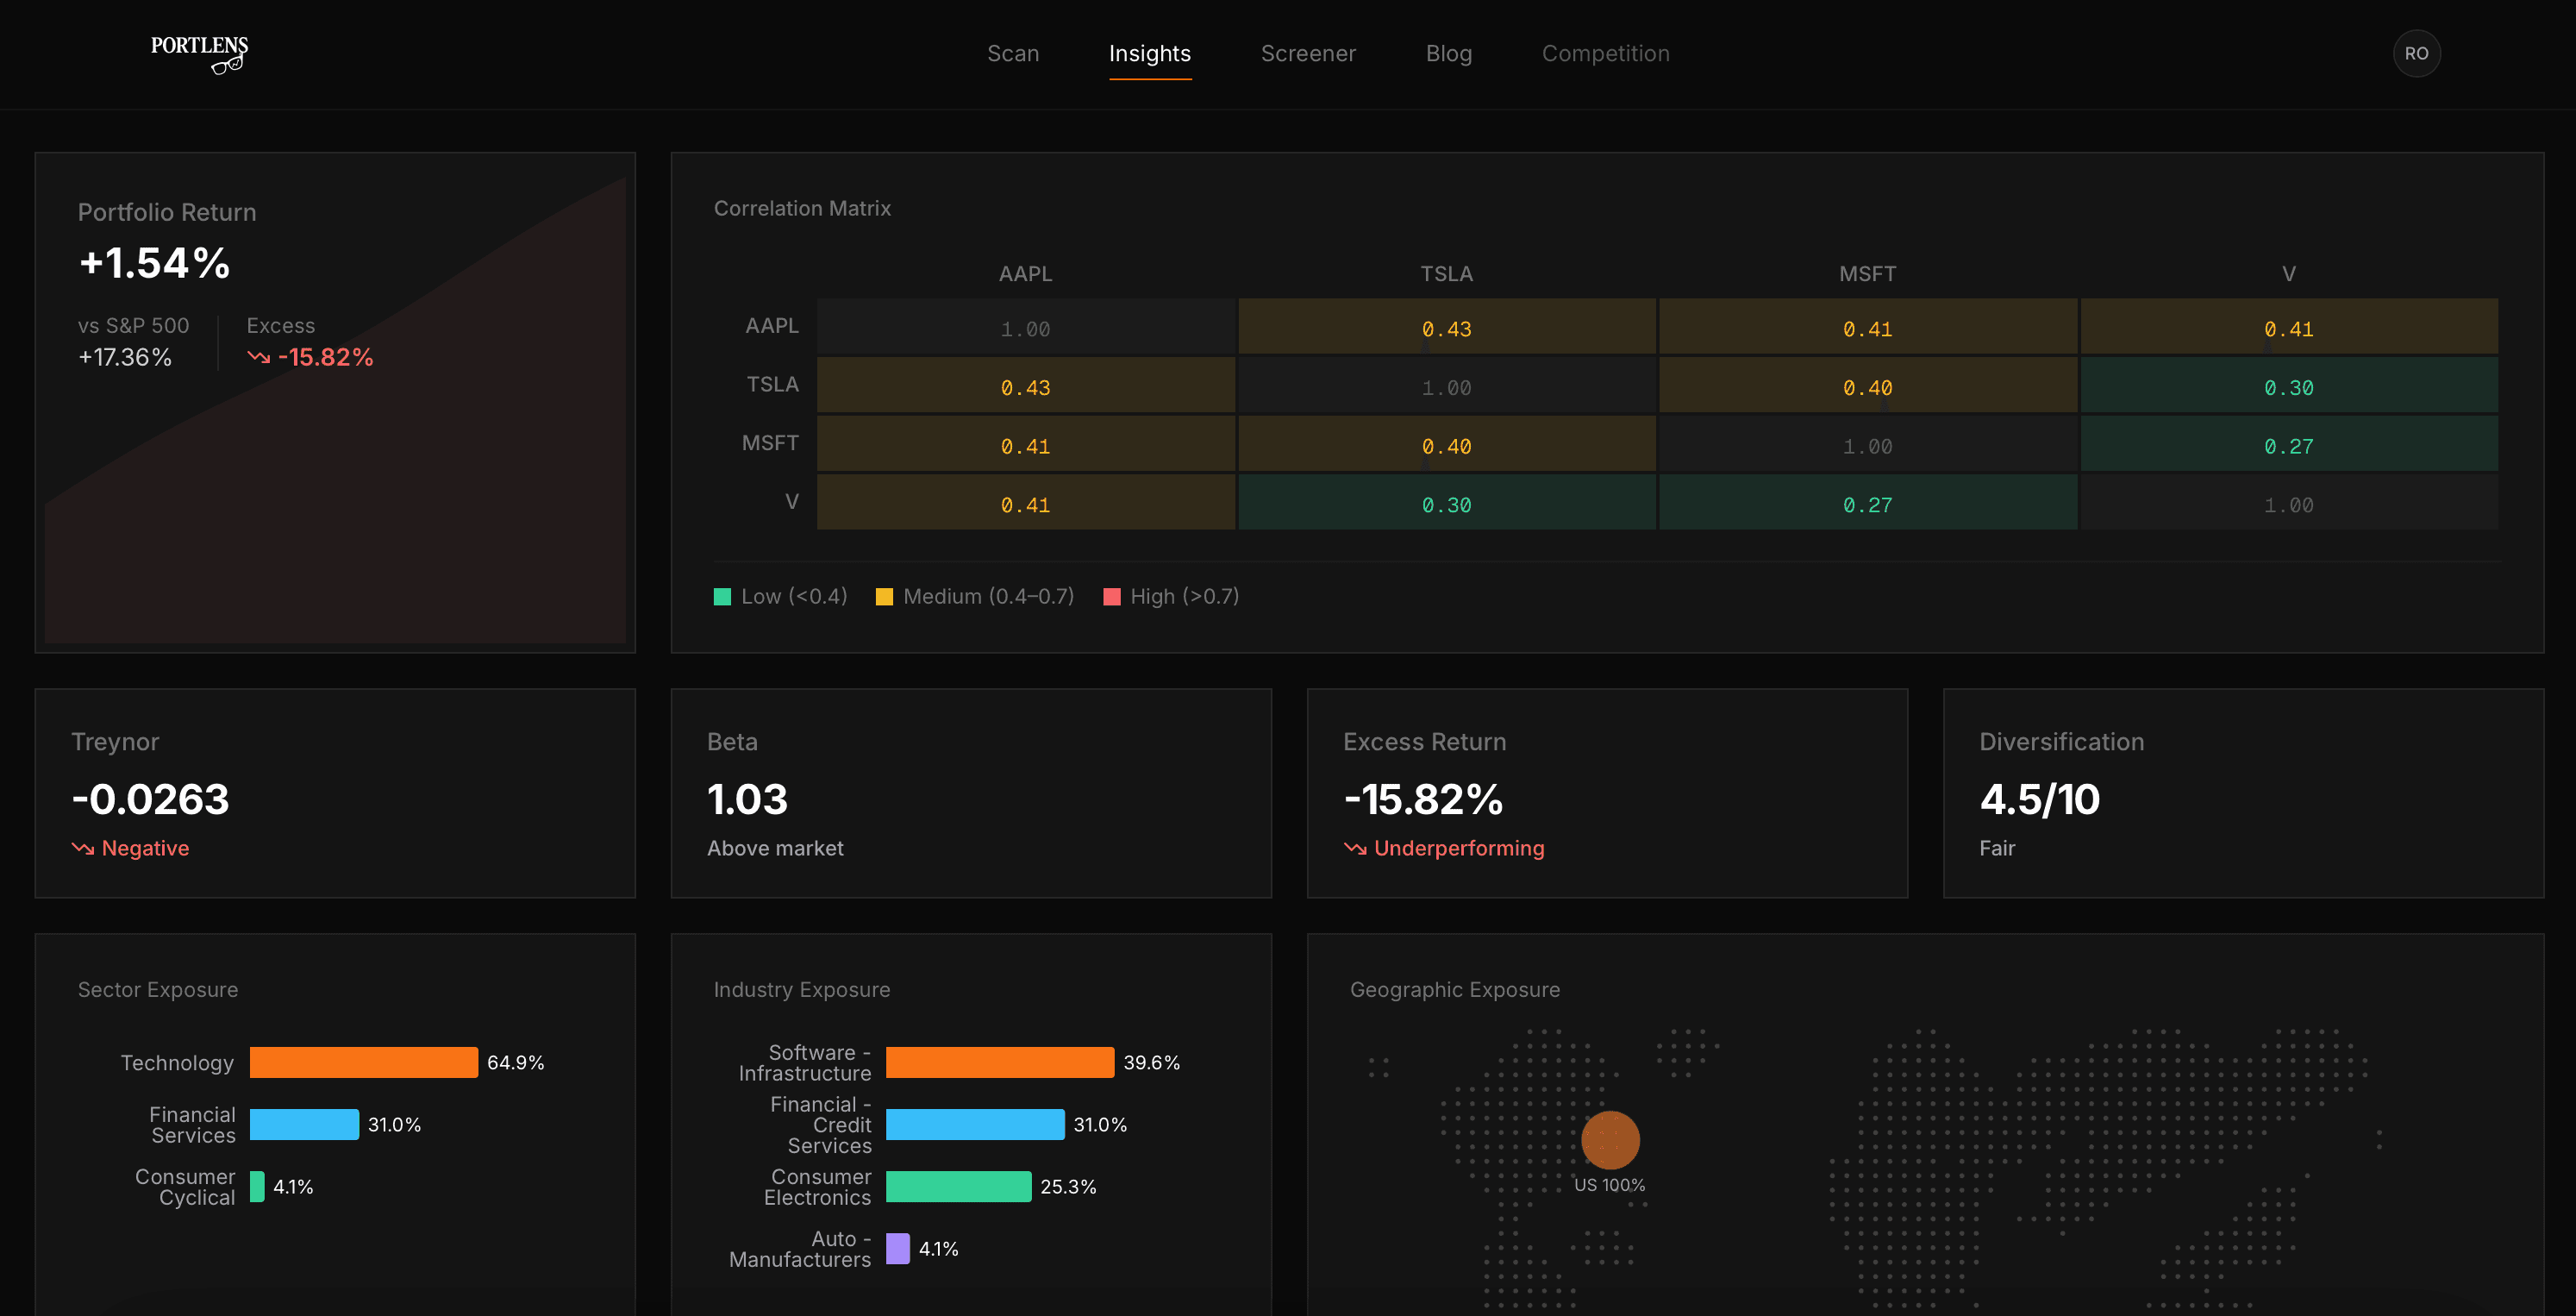Click the 25.3% Consumer Electronics percentage
This screenshot has width=2576, height=1316.
1068,1186
